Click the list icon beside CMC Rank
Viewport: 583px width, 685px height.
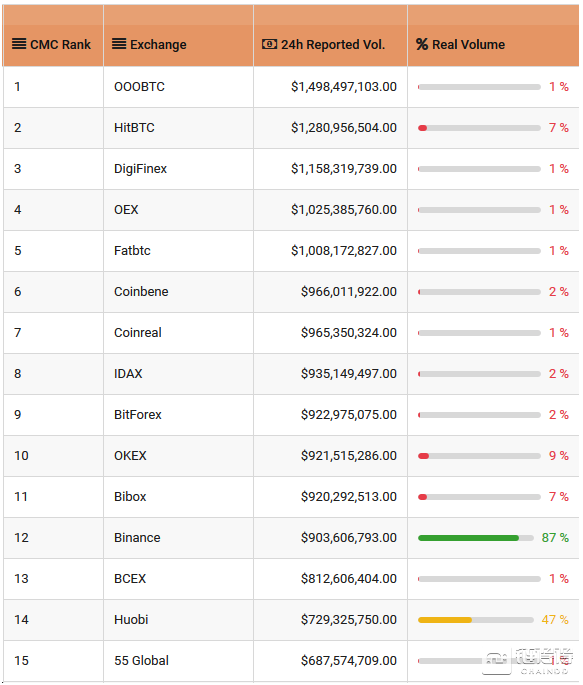(19, 44)
